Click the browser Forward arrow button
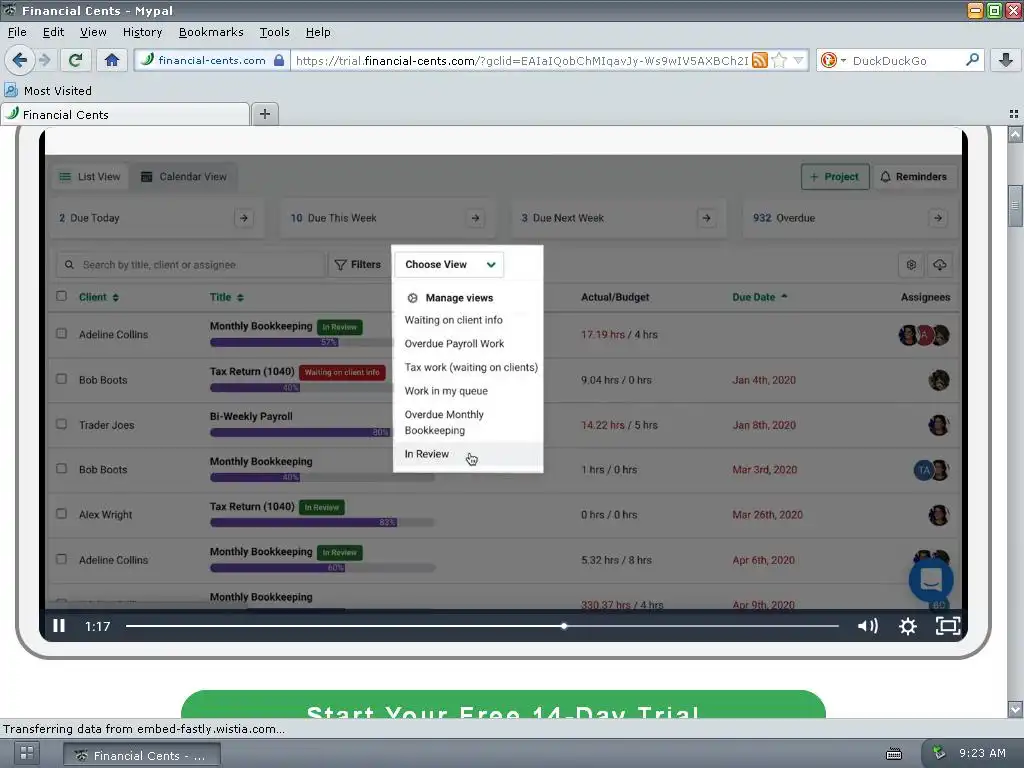 point(45,61)
